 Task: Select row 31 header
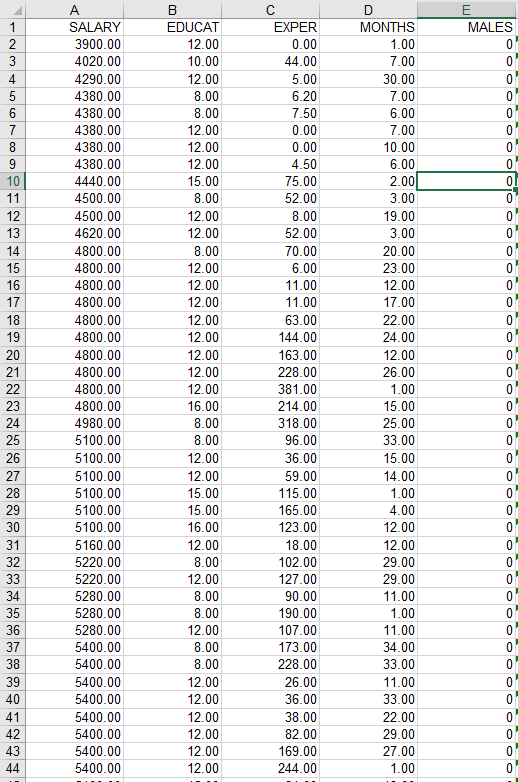point(13,545)
